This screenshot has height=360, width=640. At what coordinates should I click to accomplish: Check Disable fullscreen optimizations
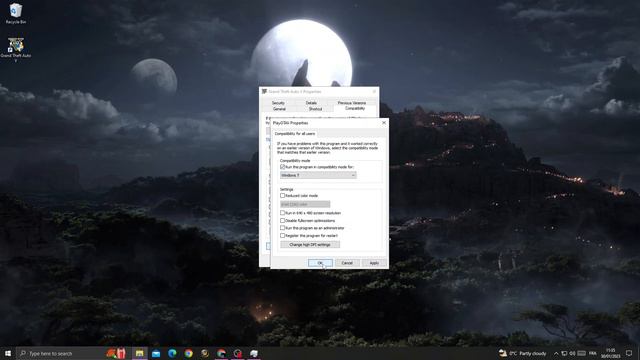pos(282,220)
